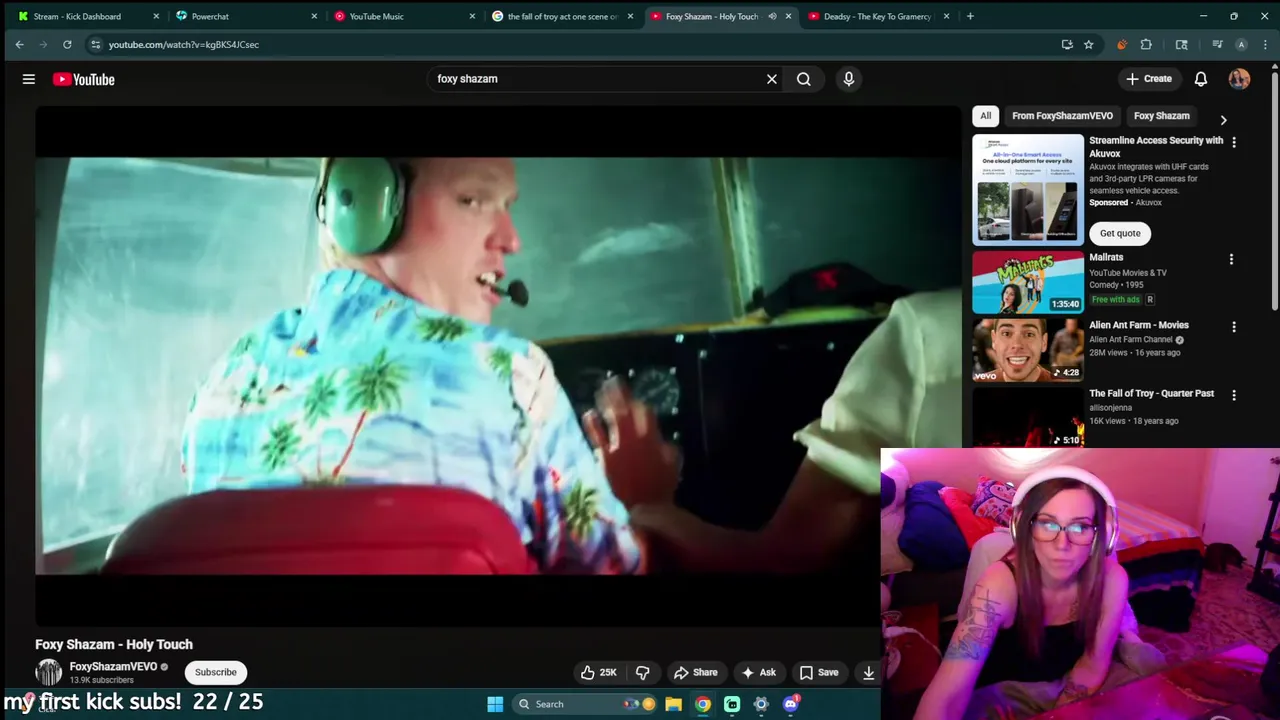Open the Alien Ant Farm - Movies thumbnail
1280x720 pixels.
[1028, 350]
